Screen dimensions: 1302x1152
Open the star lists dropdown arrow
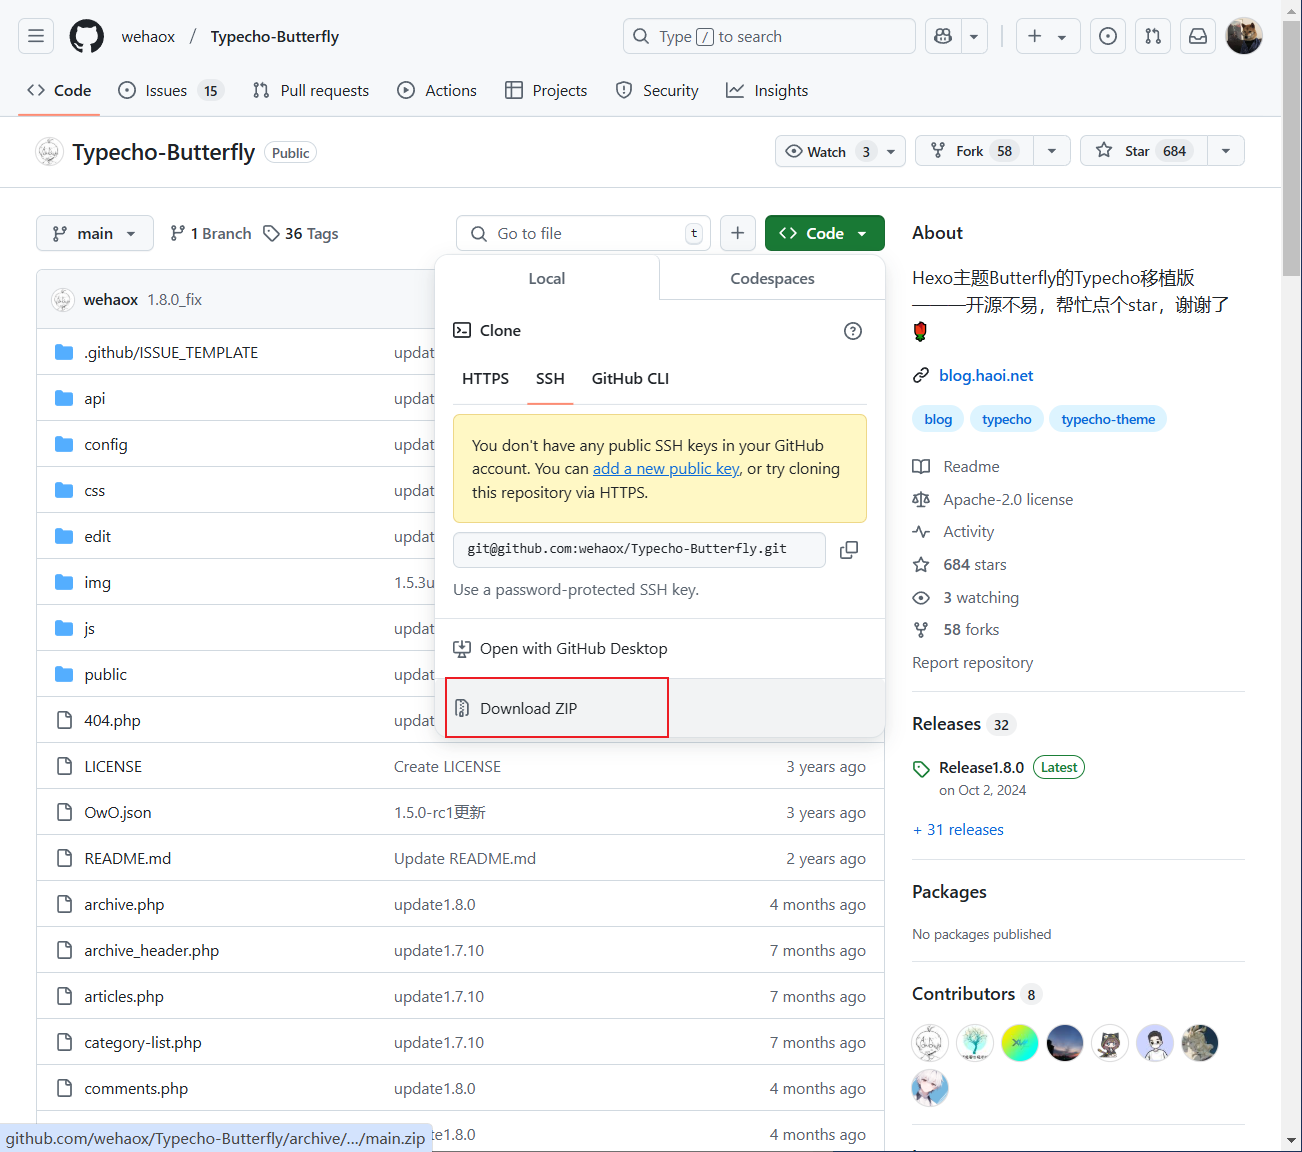click(1226, 151)
